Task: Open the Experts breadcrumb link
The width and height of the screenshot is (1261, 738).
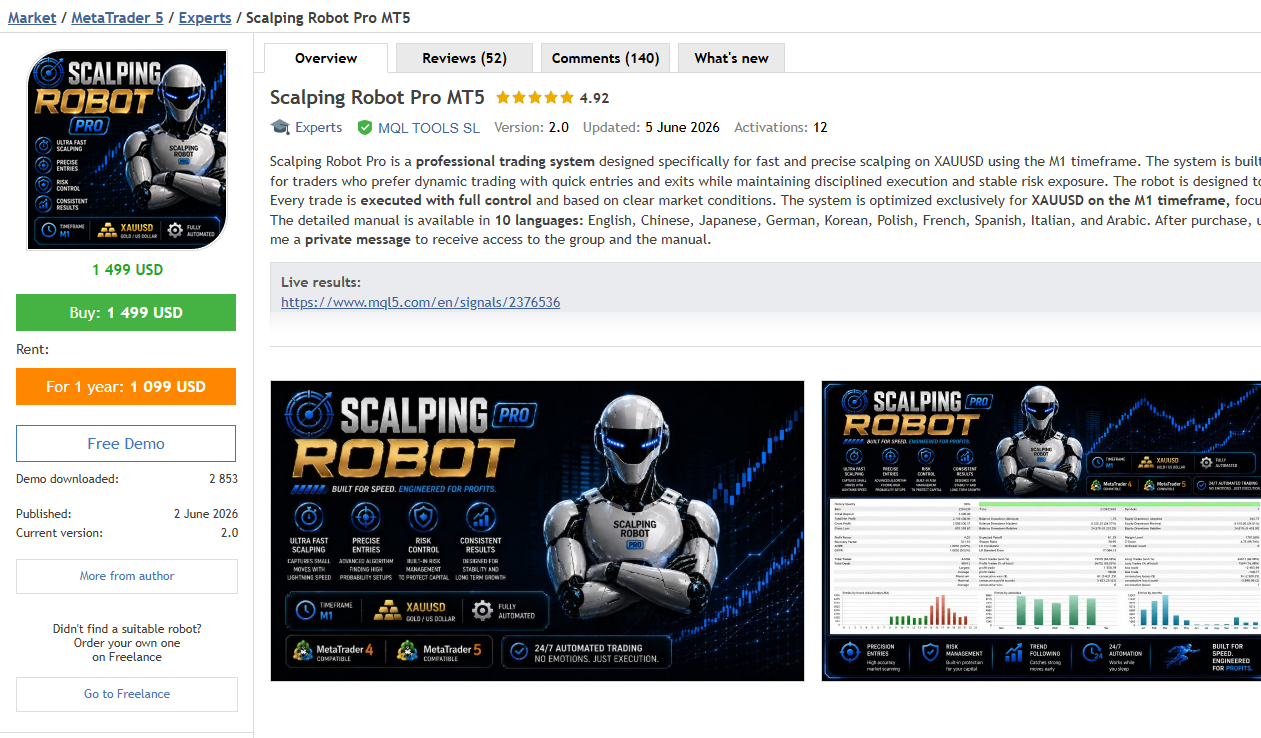Action: point(205,17)
